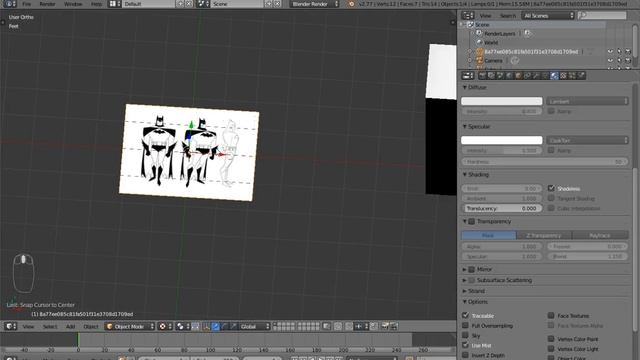The height and width of the screenshot is (360, 640).
Task: Open the Constraints properties tab
Action: 527,76
